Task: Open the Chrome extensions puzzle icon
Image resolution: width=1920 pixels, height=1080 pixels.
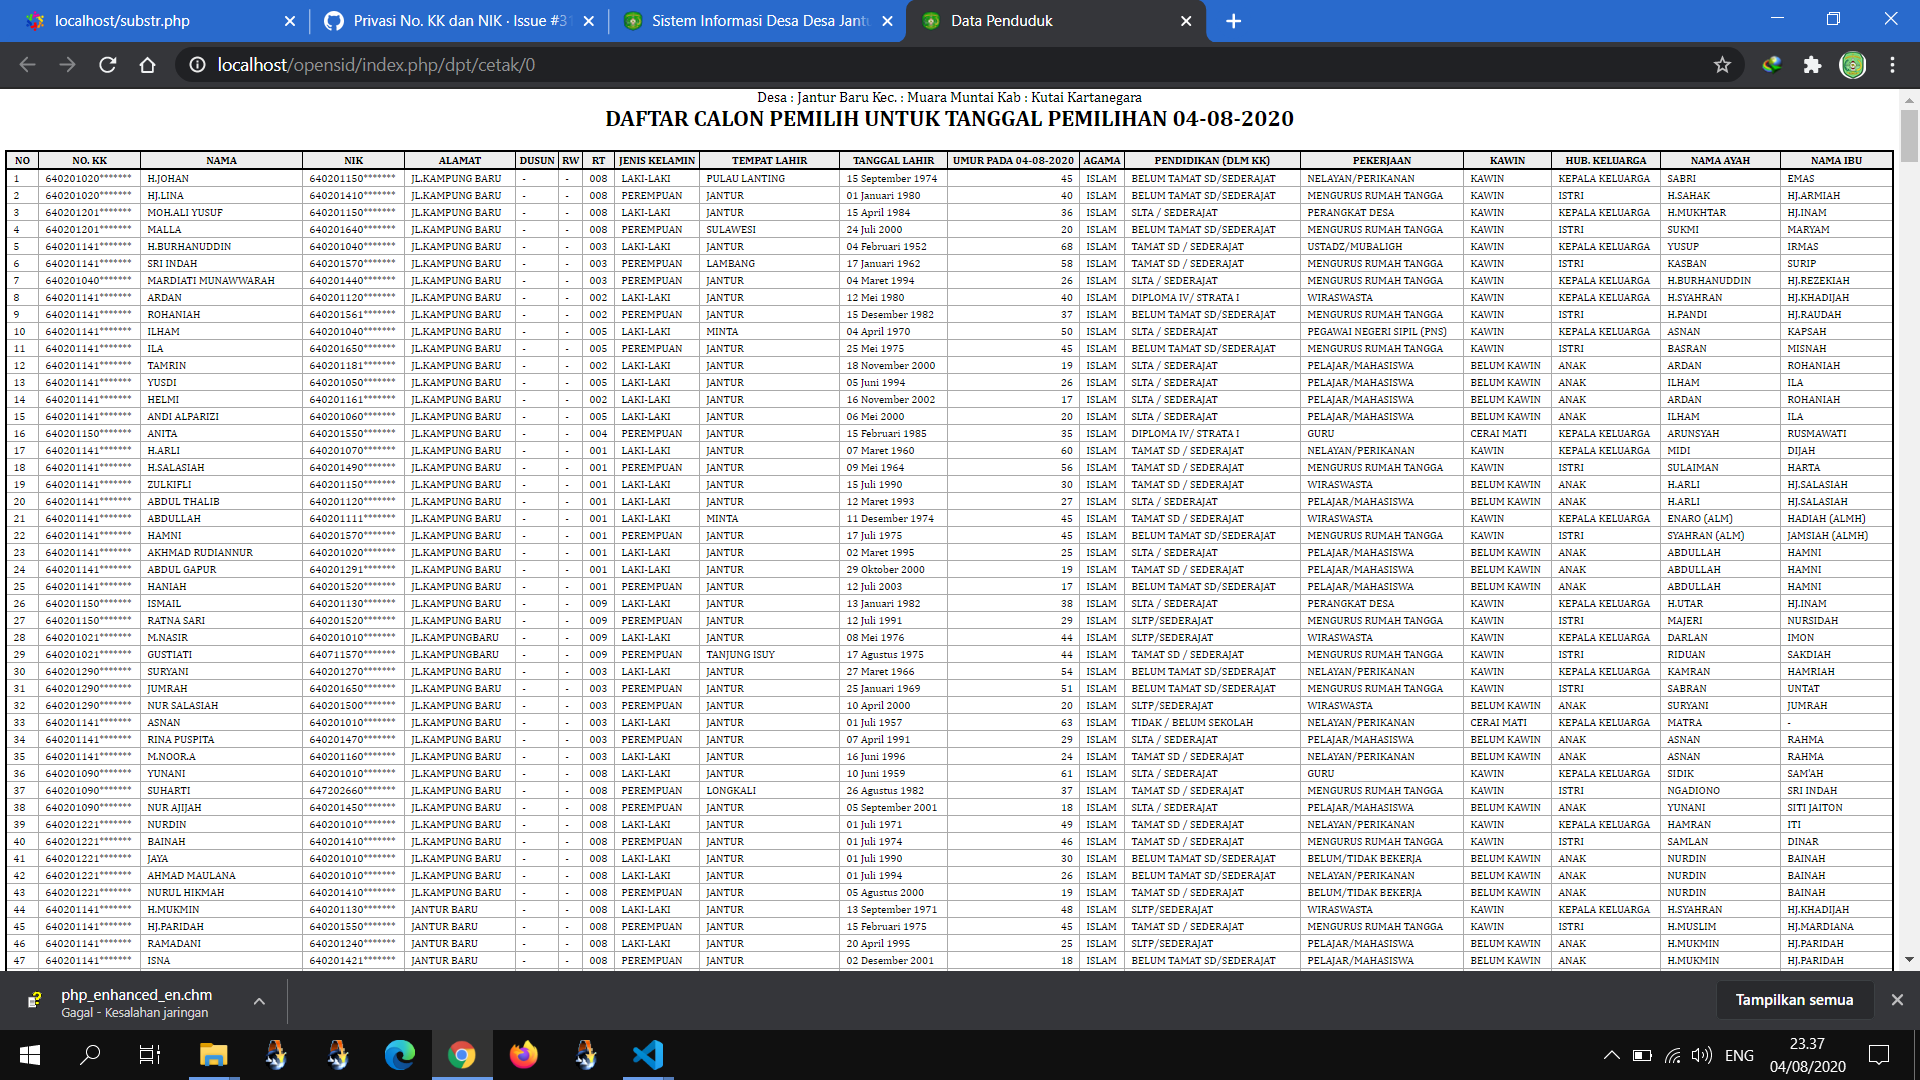Action: point(1812,65)
